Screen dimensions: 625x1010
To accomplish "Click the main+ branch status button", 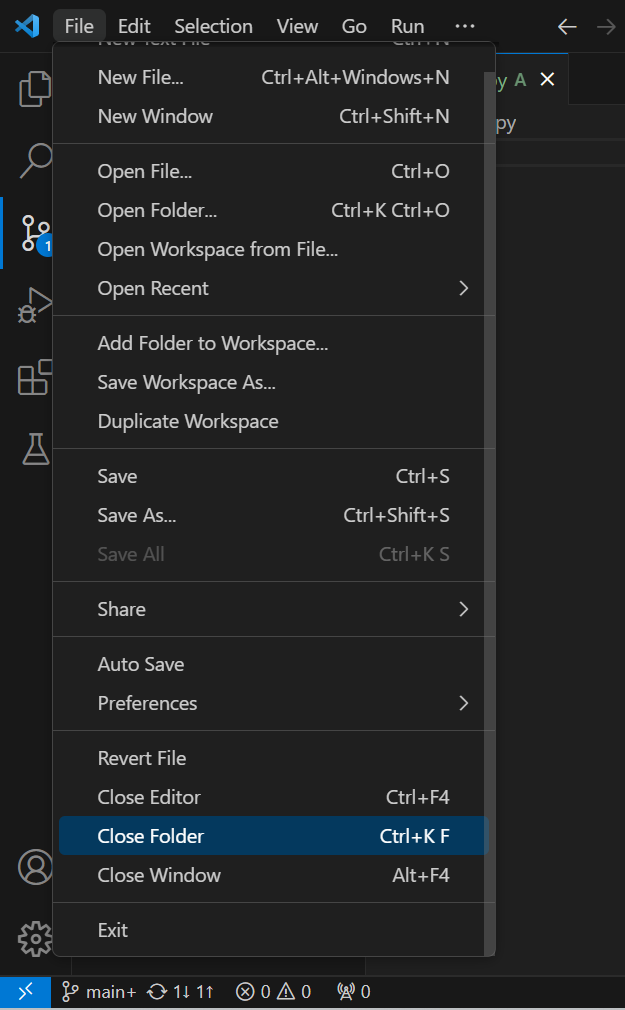I will [x=100, y=992].
